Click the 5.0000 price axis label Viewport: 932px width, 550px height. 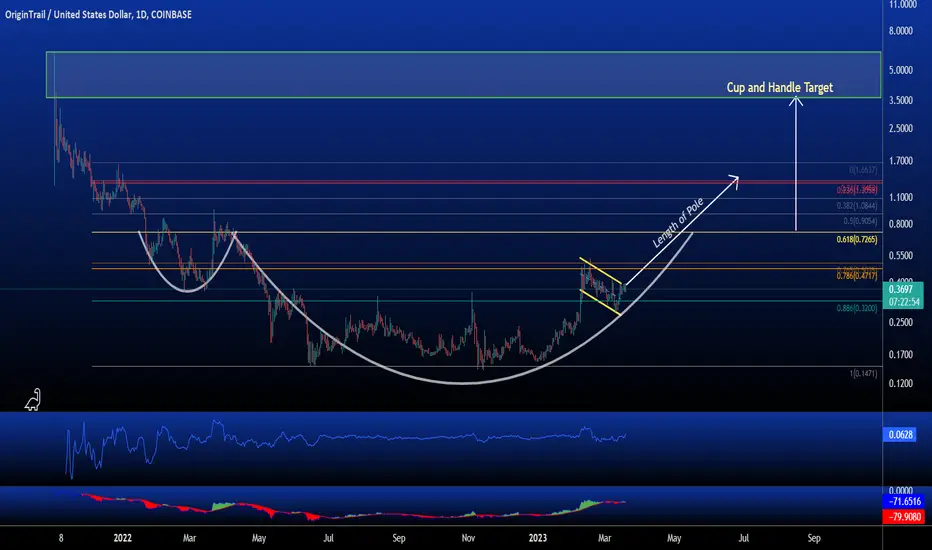pos(900,70)
